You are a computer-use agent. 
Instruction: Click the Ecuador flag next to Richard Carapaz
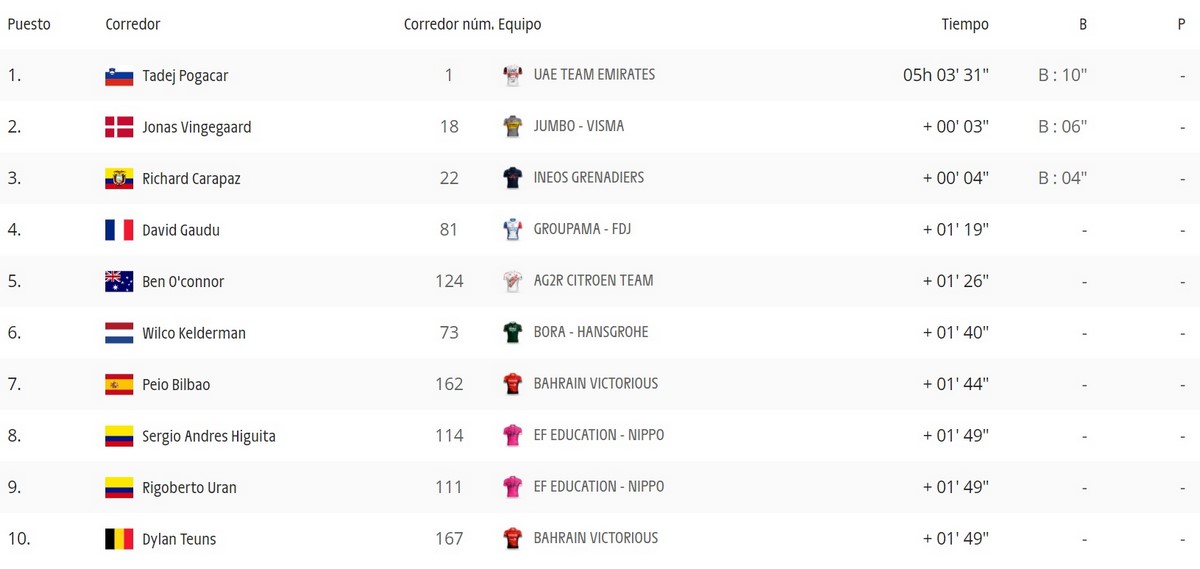[x=119, y=179]
